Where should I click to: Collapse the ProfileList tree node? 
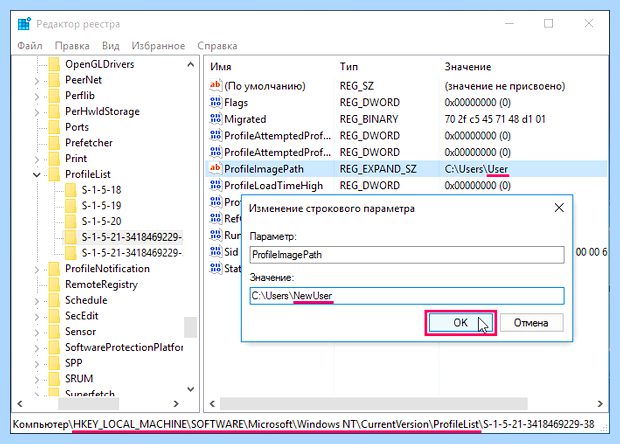click(36, 174)
